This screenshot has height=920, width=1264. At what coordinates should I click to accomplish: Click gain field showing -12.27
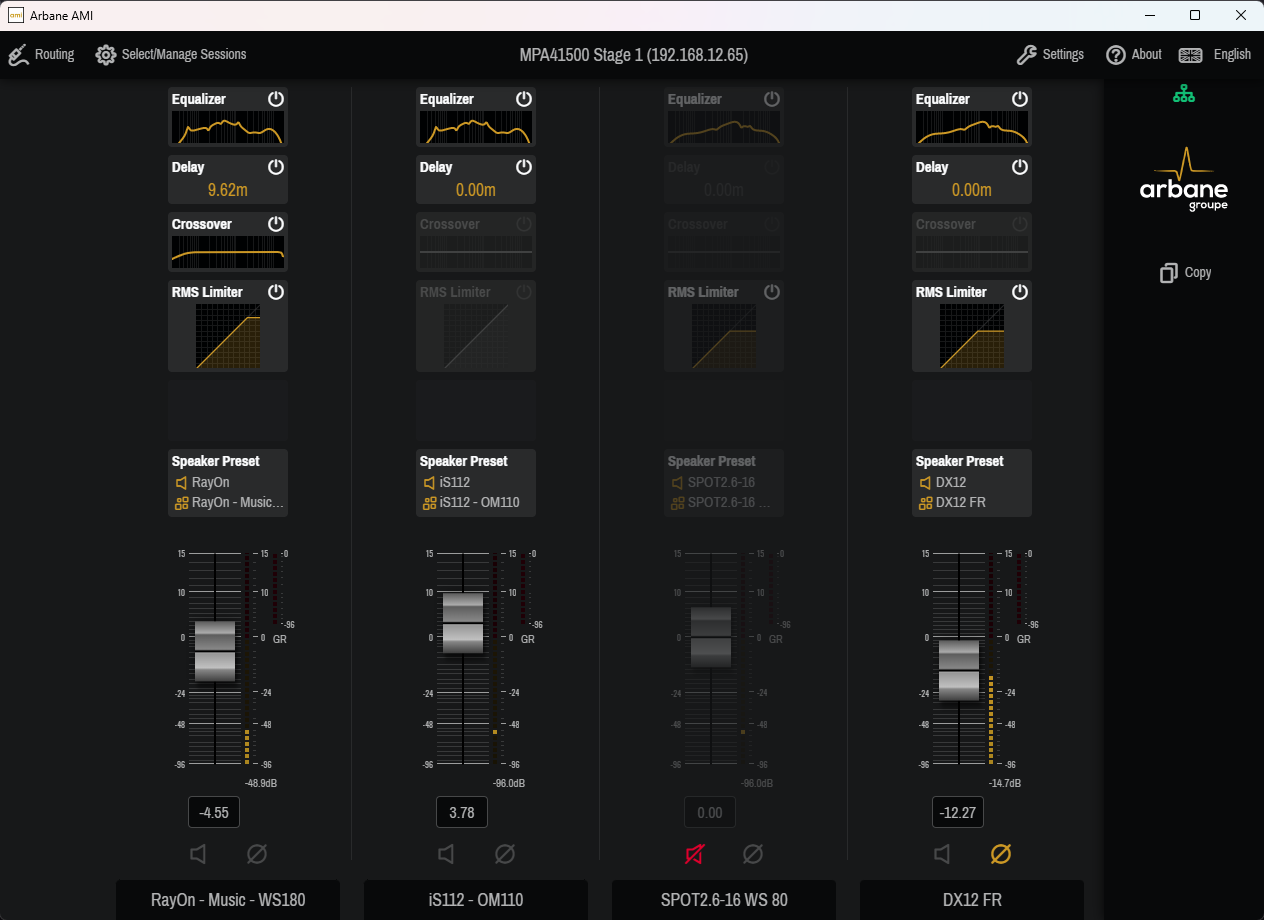click(x=958, y=812)
